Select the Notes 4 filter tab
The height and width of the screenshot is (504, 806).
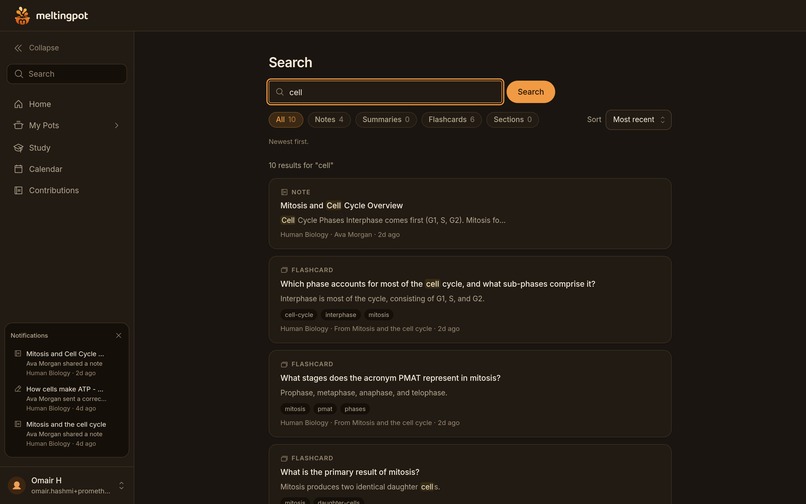click(x=329, y=120)
